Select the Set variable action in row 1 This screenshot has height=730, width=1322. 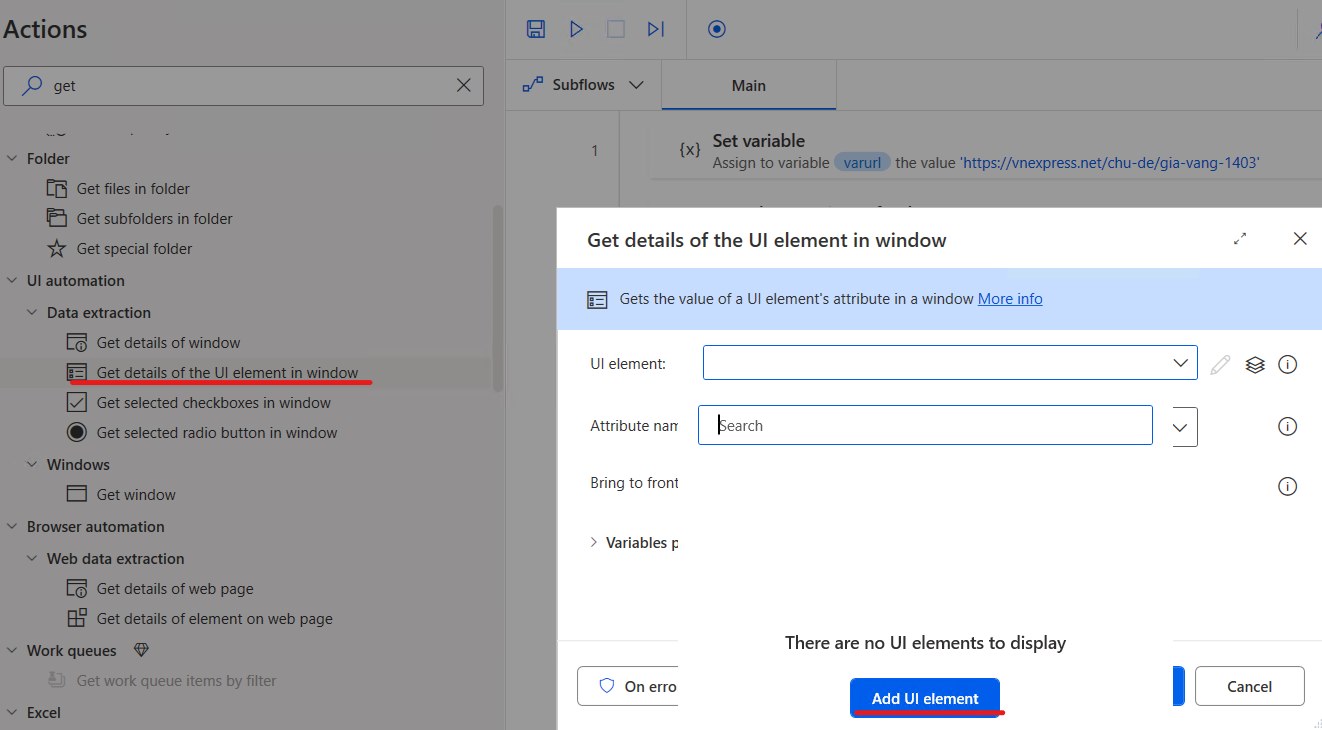985,150
